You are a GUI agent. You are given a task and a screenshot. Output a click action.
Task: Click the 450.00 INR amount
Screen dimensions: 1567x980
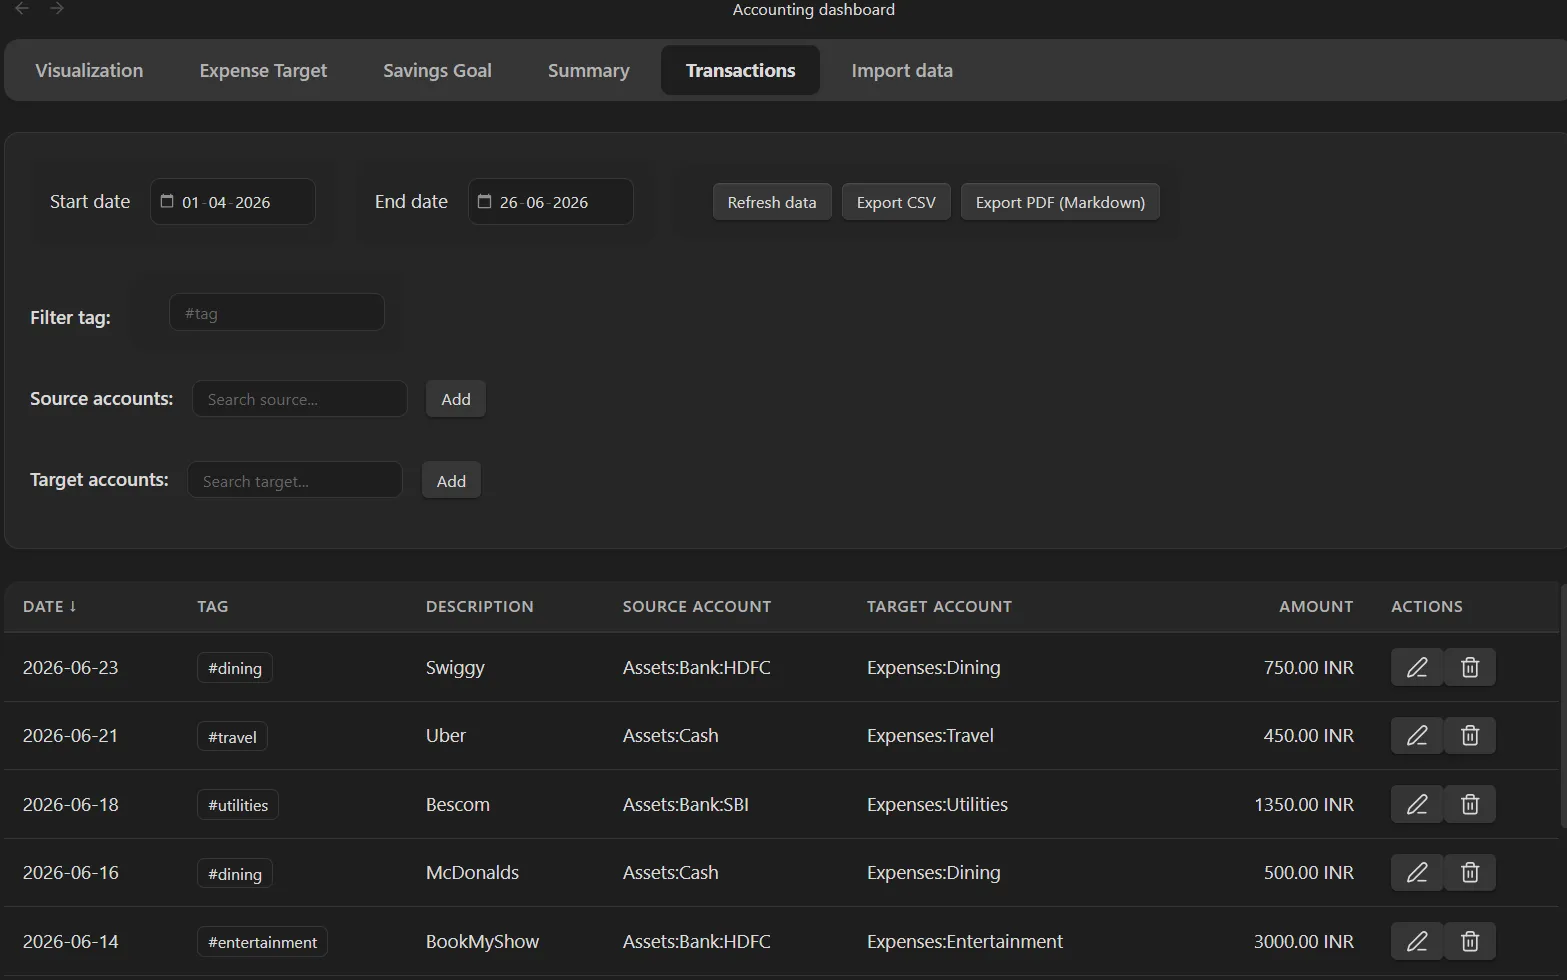1309,735
